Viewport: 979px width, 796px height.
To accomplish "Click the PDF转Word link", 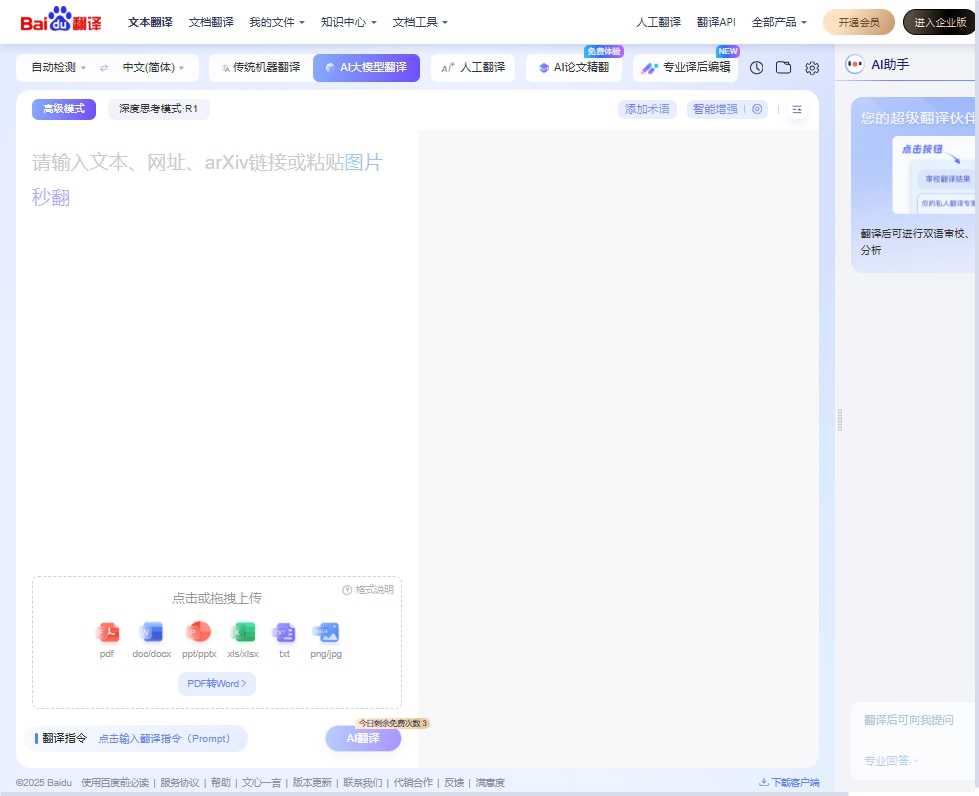I will click(x=216, y=684).
